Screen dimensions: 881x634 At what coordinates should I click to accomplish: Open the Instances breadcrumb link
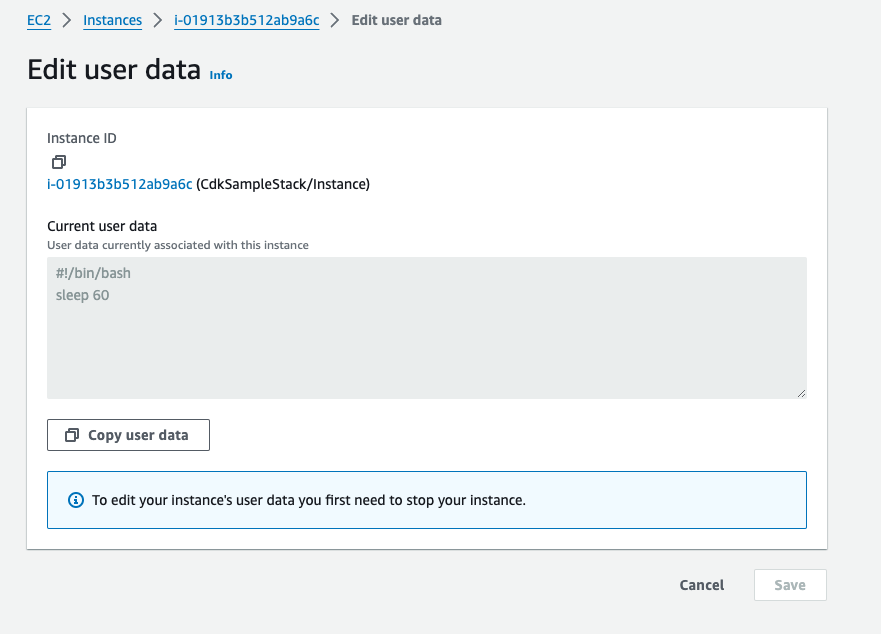pyautogui.click(x=112, y=19)
